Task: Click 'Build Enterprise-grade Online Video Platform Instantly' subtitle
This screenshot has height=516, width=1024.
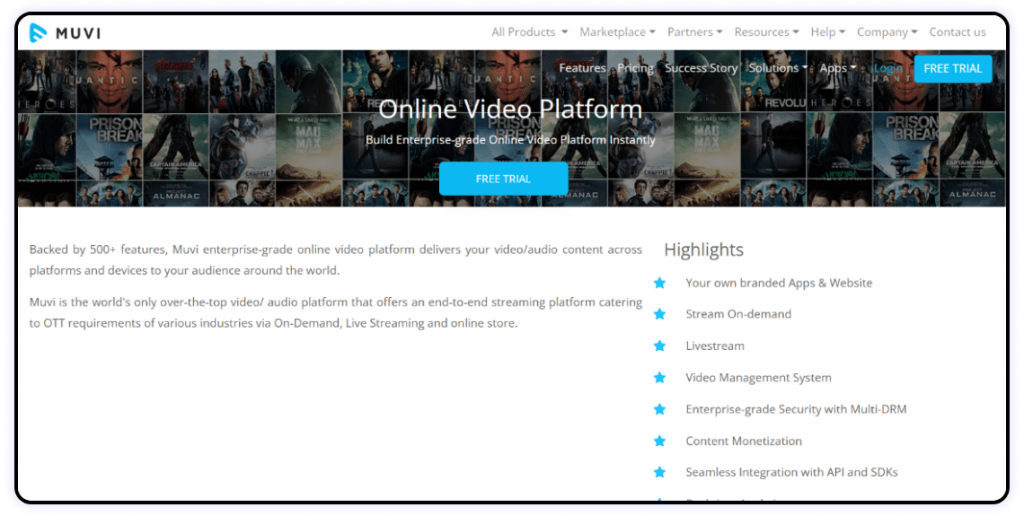Action: (x=510, y=140)
